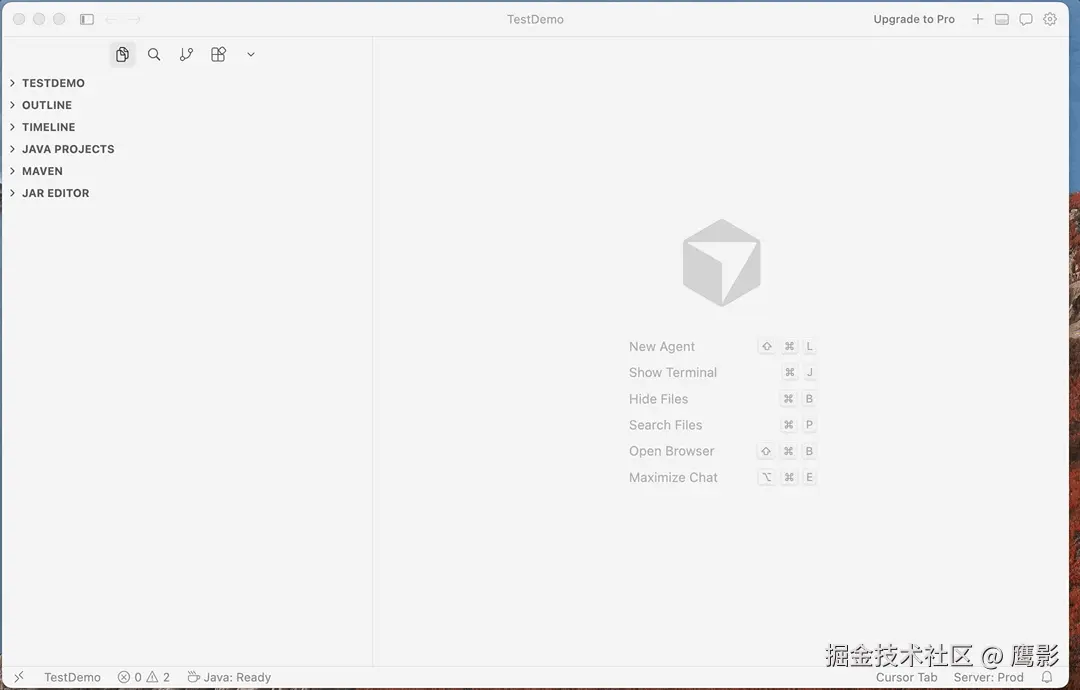Open the Source Control icon
Viewport: 1080px width, 690px height.
tap(186, 54)
